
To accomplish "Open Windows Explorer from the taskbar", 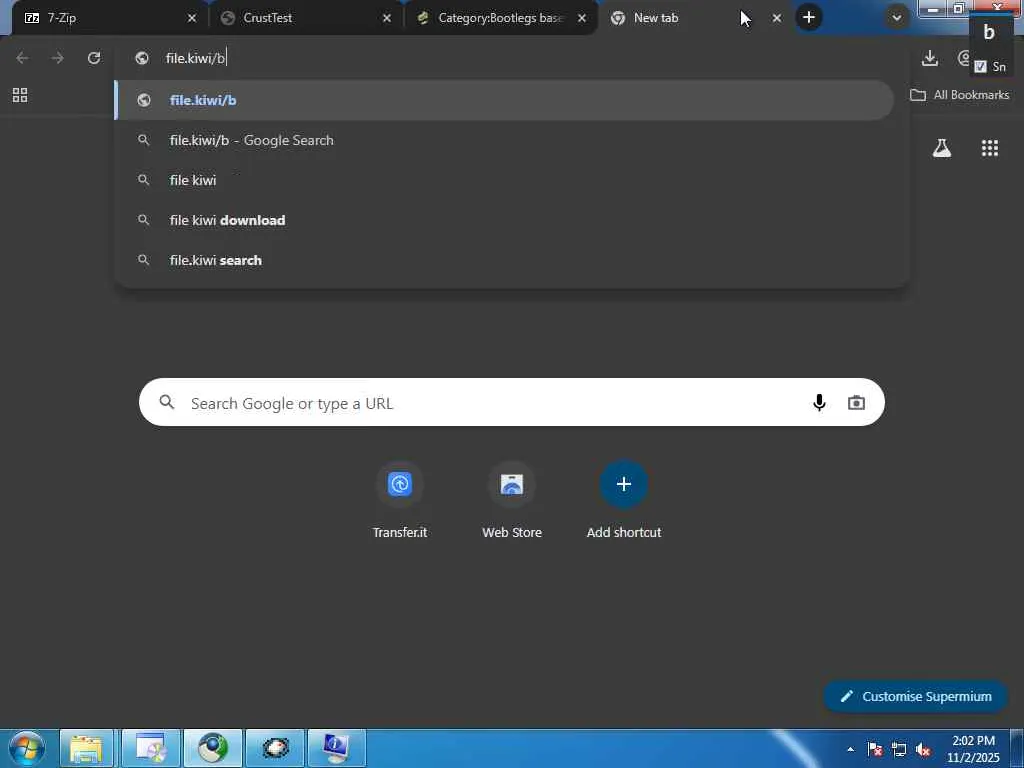I will click(x=87, y=748).
